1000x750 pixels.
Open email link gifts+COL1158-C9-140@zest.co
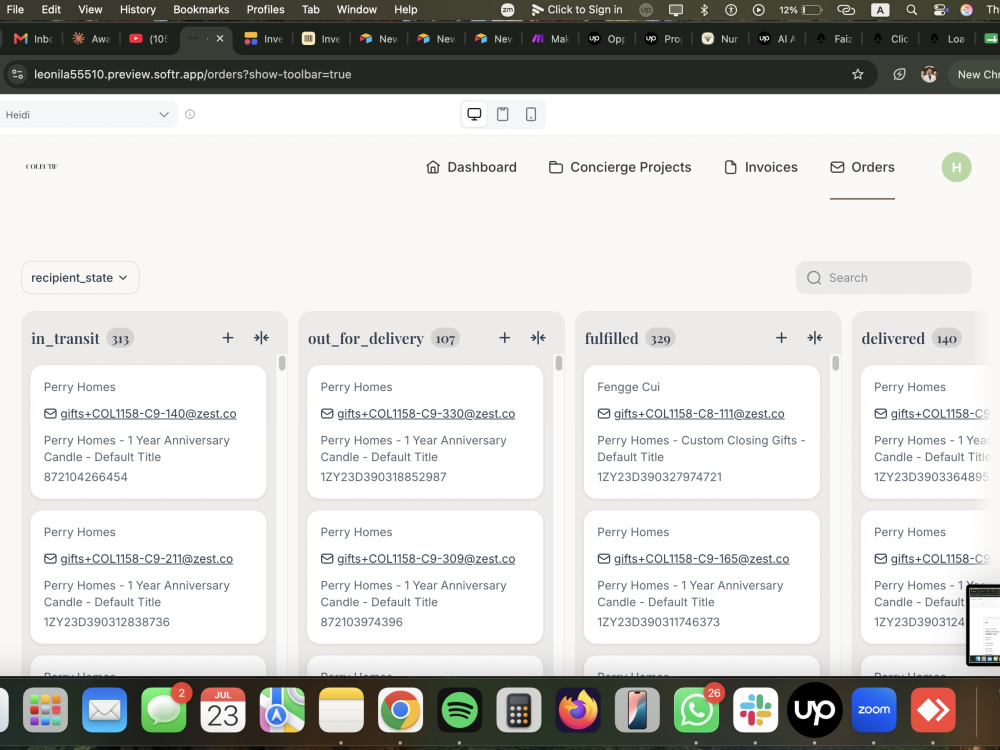149,413
